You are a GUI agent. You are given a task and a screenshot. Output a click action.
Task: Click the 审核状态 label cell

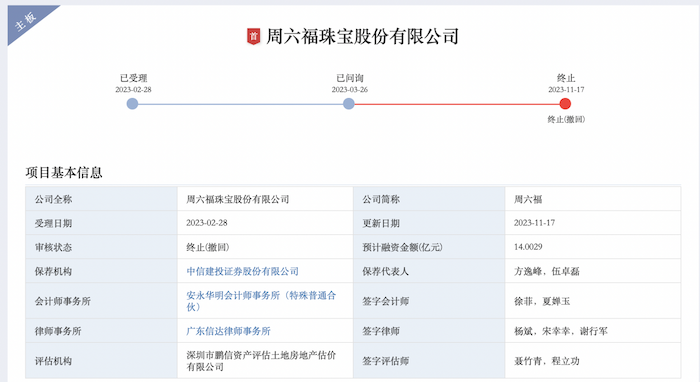click(x=101, y=247)
